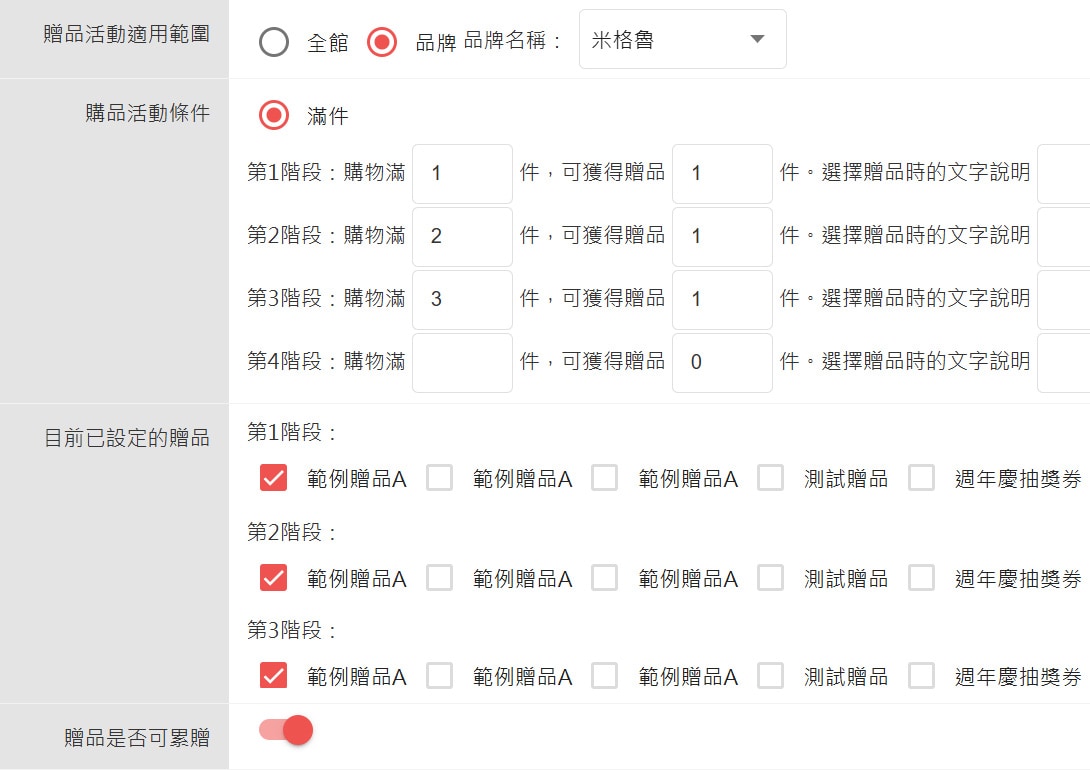Select the 品牌 radio button
The height and width of the screenshot is (770, 1090).
coord(381,41)
